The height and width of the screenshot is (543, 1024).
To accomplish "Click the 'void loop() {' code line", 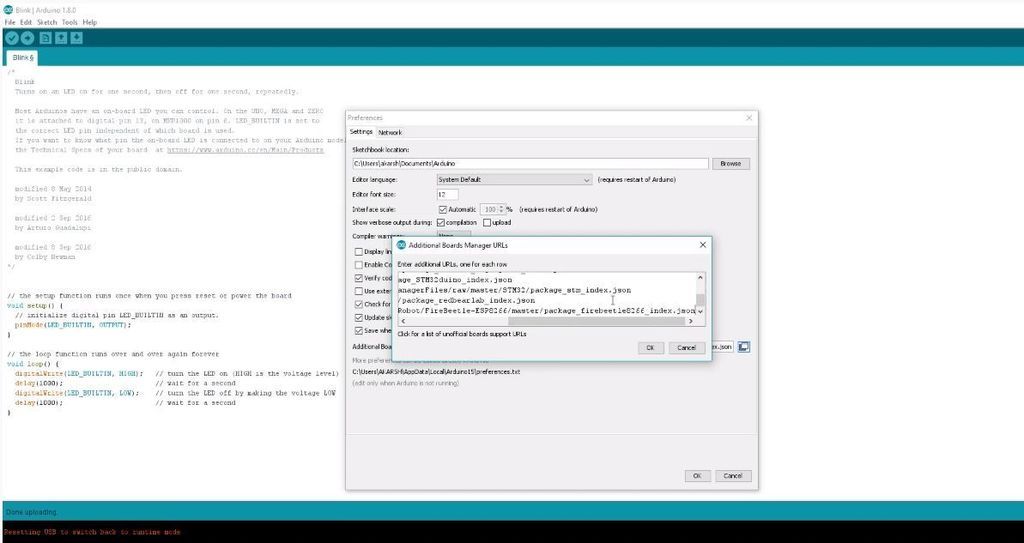I will point(33,363).
